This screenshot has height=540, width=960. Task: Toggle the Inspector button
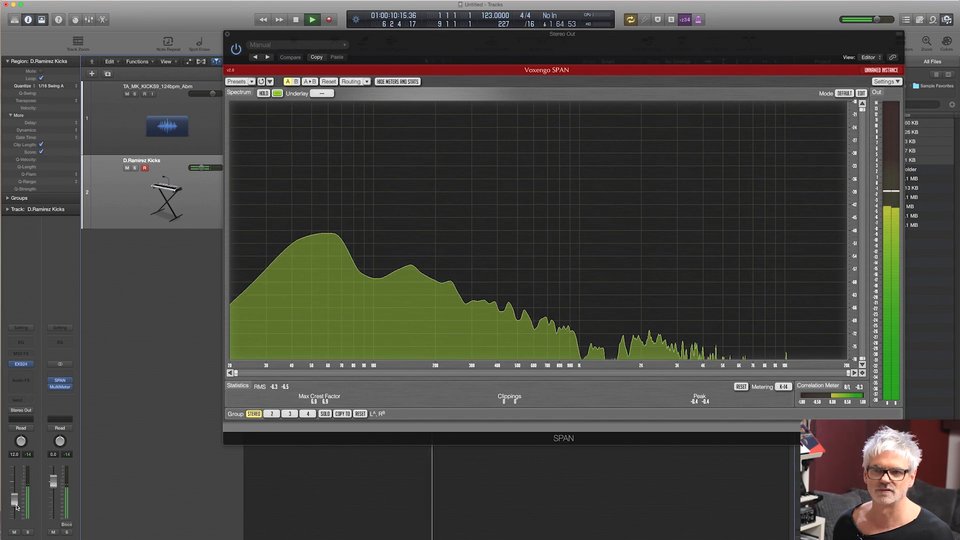point(28,20)
